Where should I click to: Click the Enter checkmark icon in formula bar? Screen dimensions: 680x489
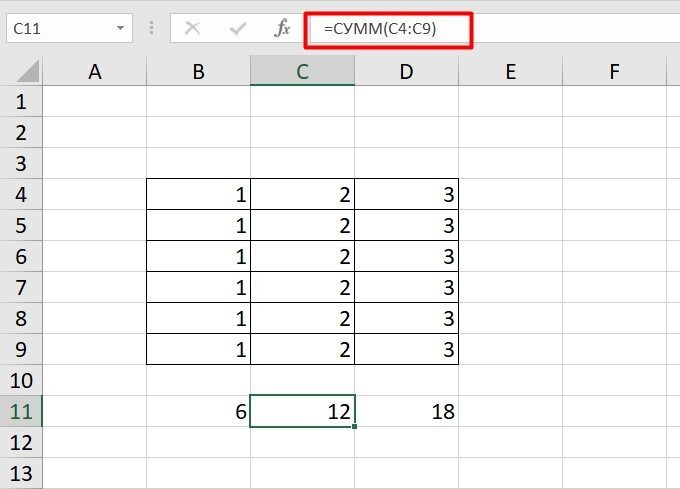(x=235, y=29)
